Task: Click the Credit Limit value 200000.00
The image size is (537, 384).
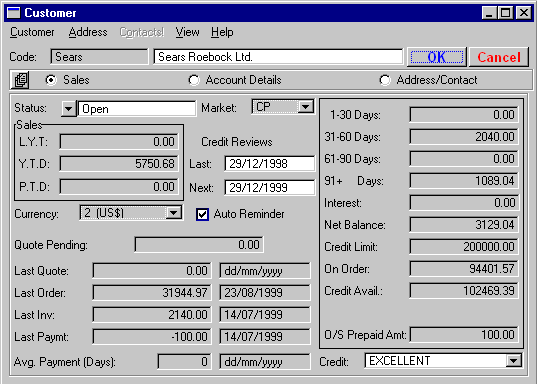Action: coord(464,247)
